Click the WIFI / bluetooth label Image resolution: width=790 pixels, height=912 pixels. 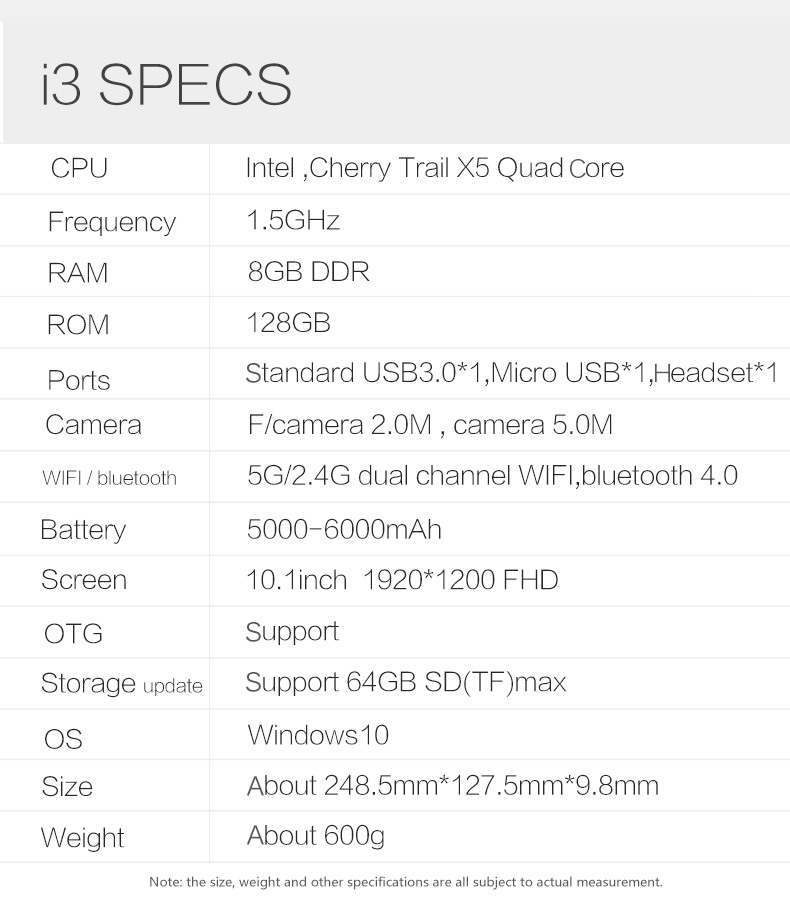click(109, 478)
